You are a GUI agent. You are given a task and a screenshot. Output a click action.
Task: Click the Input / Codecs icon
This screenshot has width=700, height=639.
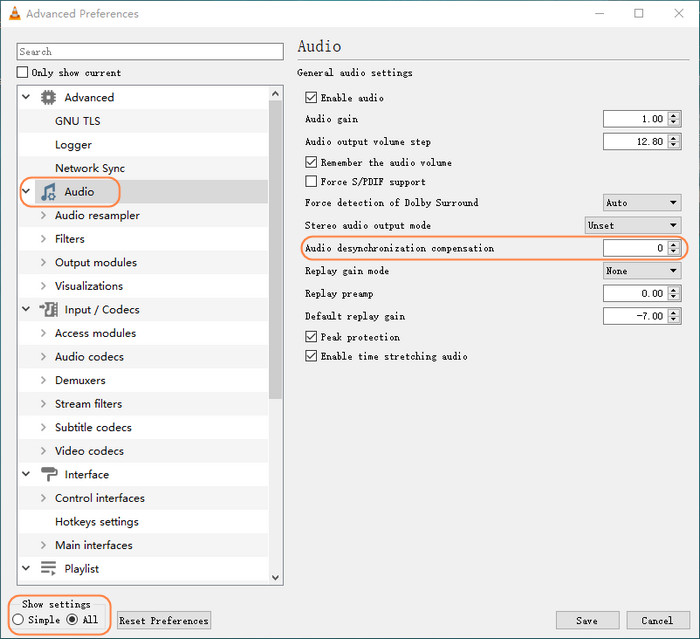tap(48, 309)
